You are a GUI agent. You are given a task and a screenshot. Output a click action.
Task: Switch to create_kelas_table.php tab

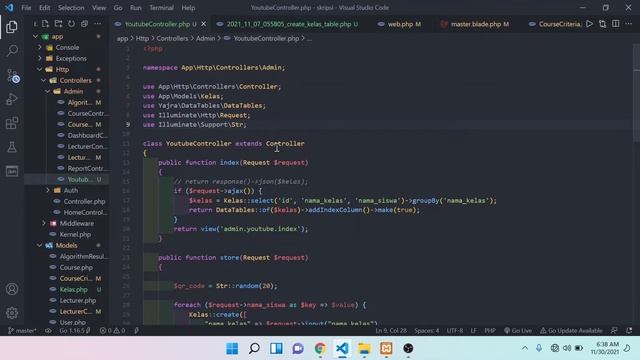[x=288, y=24]
